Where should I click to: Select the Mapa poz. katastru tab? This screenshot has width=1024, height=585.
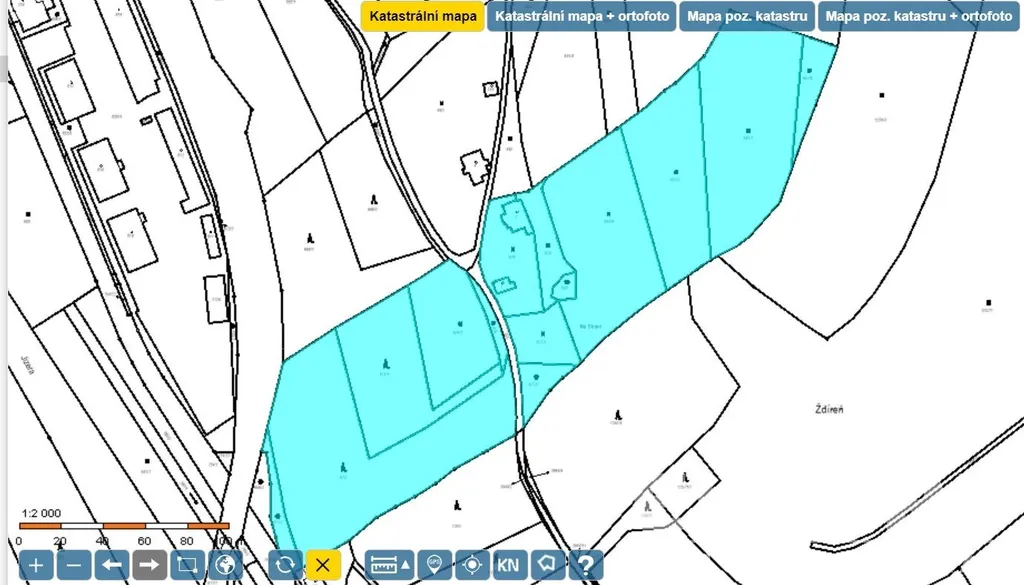tap(747, 17)
